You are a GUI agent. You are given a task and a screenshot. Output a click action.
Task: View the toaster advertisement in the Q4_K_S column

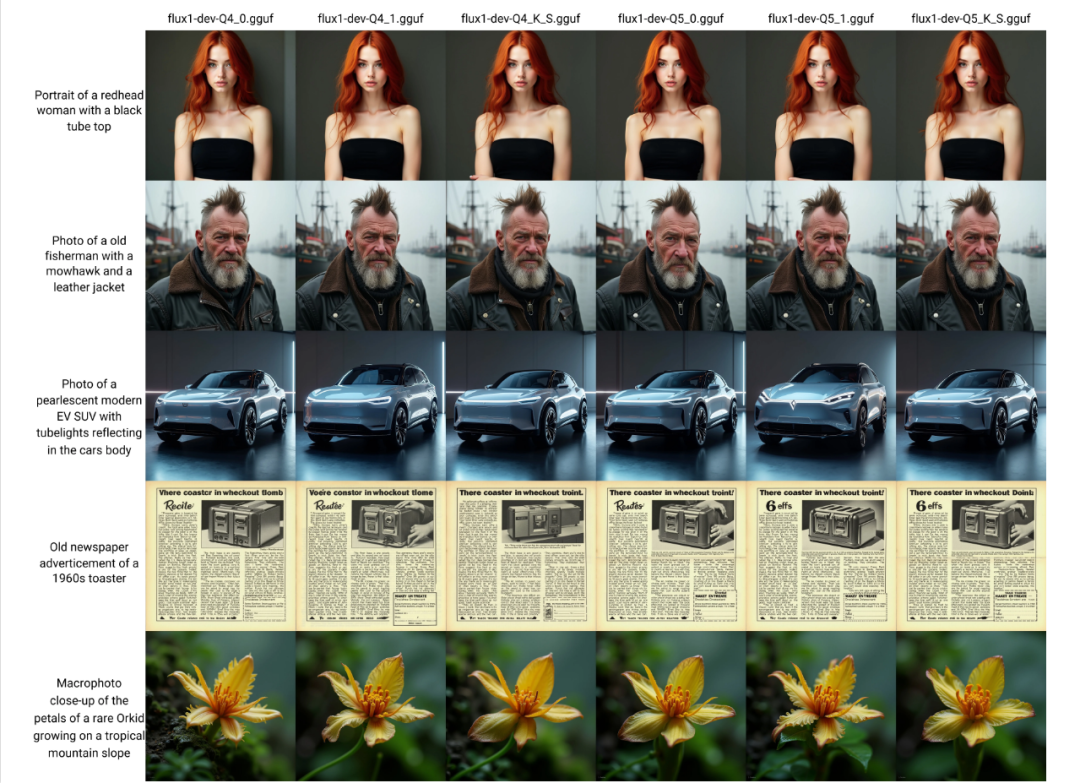point(521,556)
